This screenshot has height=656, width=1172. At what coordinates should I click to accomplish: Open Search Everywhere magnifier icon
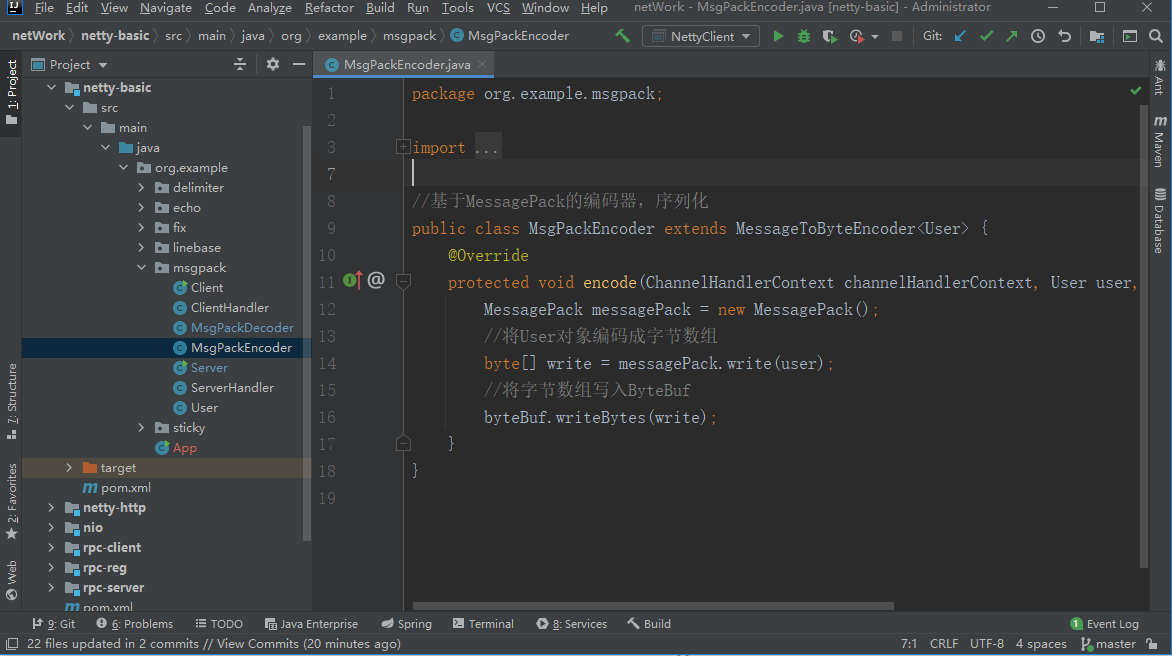pos(1156,36)
